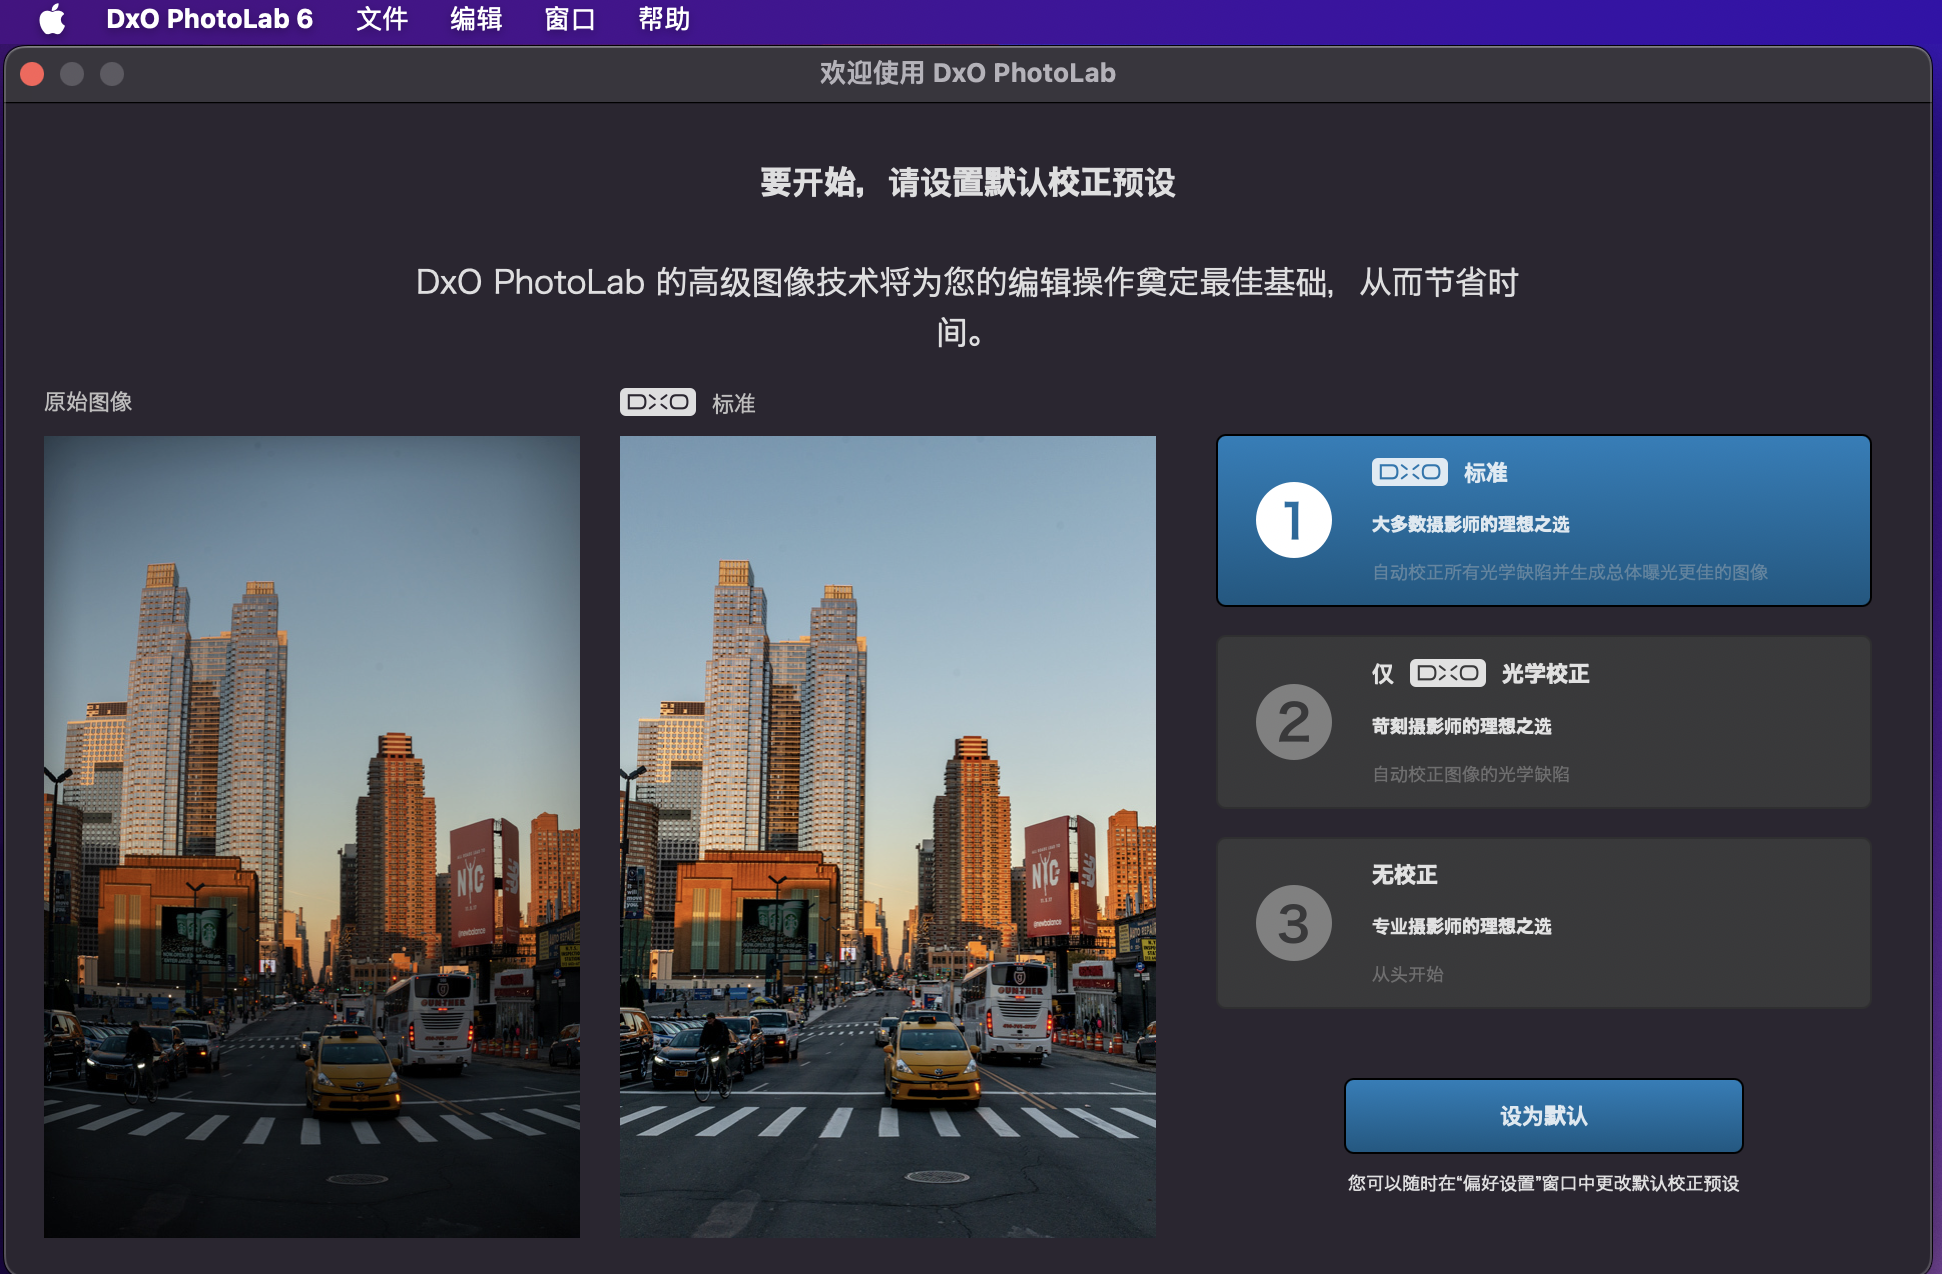Close the welcome window with red button
Image resolution: width=1942 pixels, height=1274 pixels.
[32, 74]
